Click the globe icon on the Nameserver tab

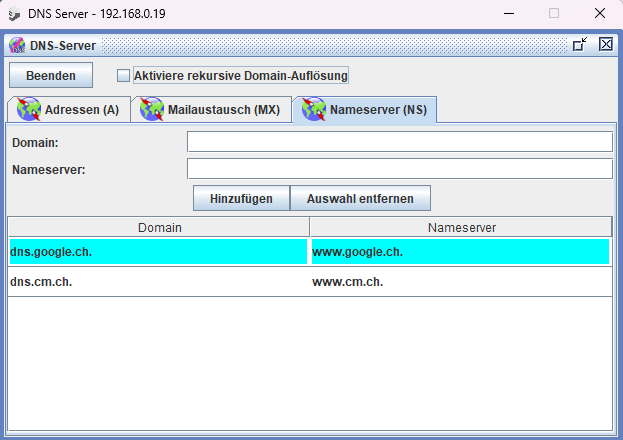[314, 109]
